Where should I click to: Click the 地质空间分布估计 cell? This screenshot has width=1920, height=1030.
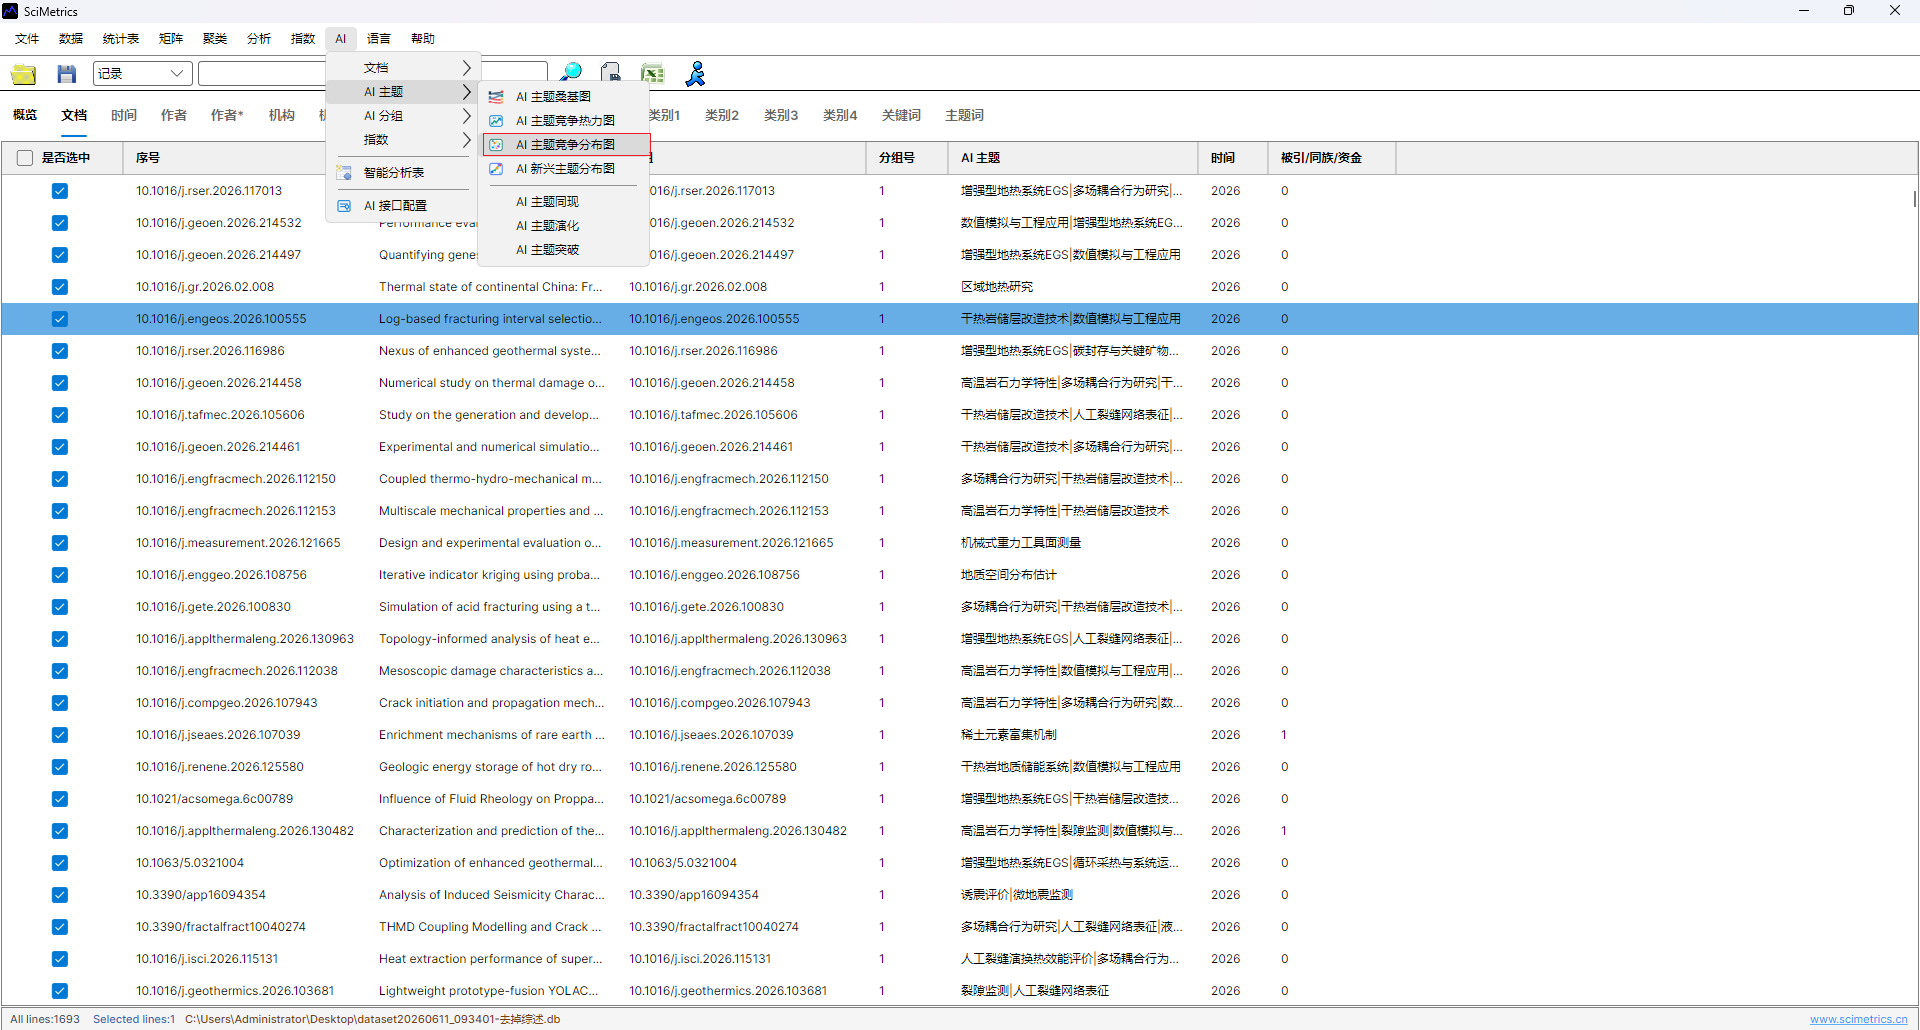(x=1008, y=575)
